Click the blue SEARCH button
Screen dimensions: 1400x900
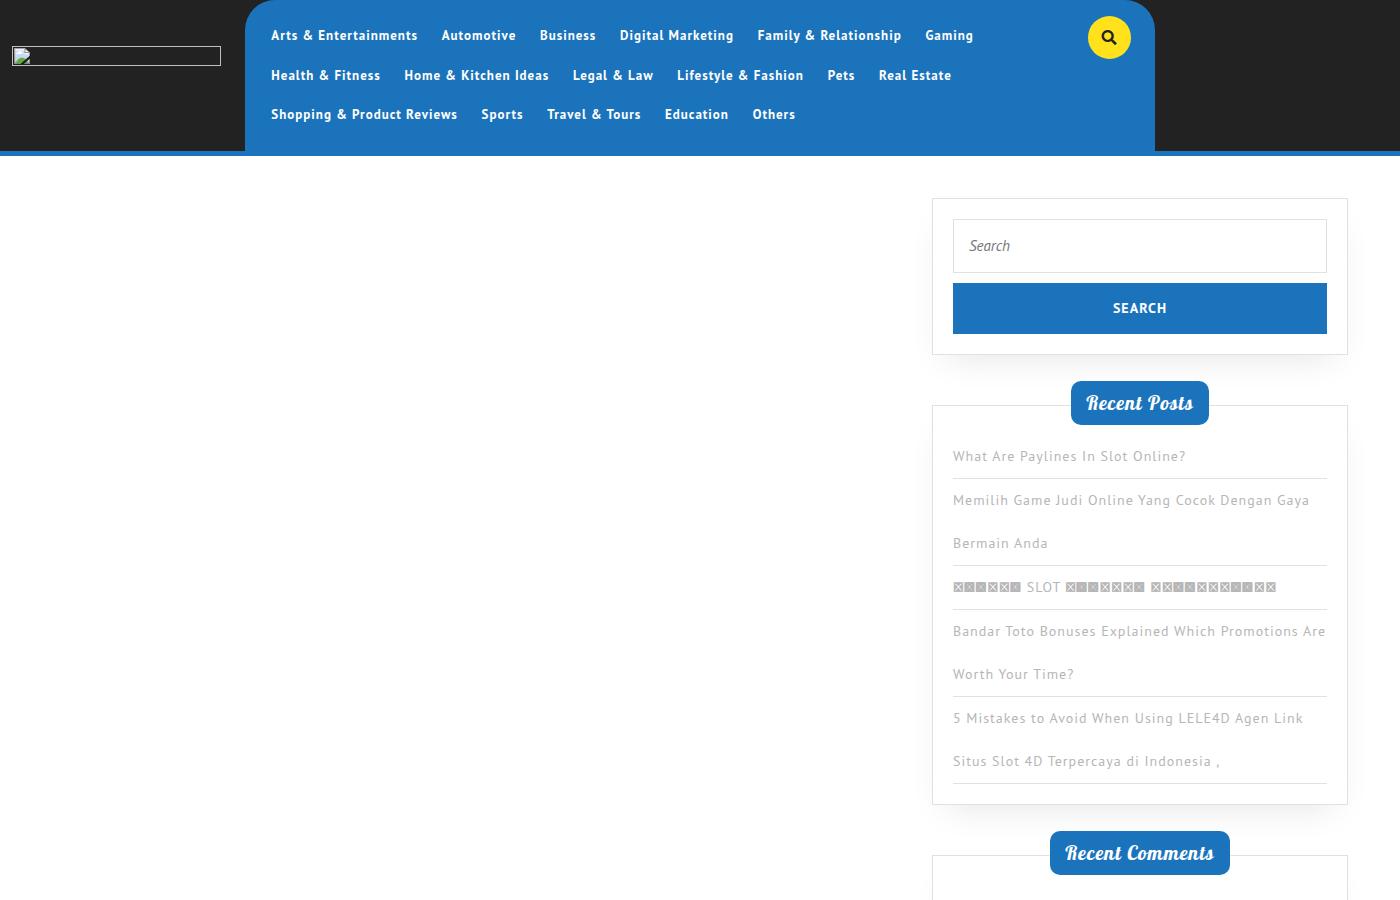[1140, 308]
